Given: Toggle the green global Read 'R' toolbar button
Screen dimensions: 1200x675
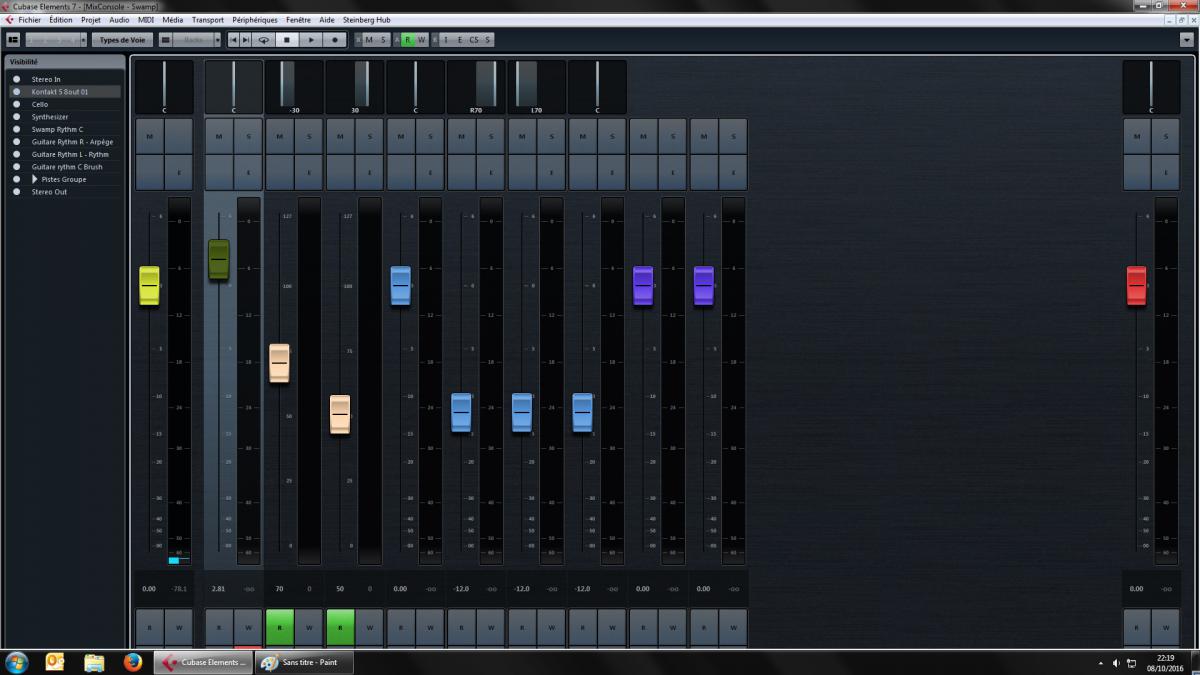Looking at the screenshot, I should click(x=407, y=40).
